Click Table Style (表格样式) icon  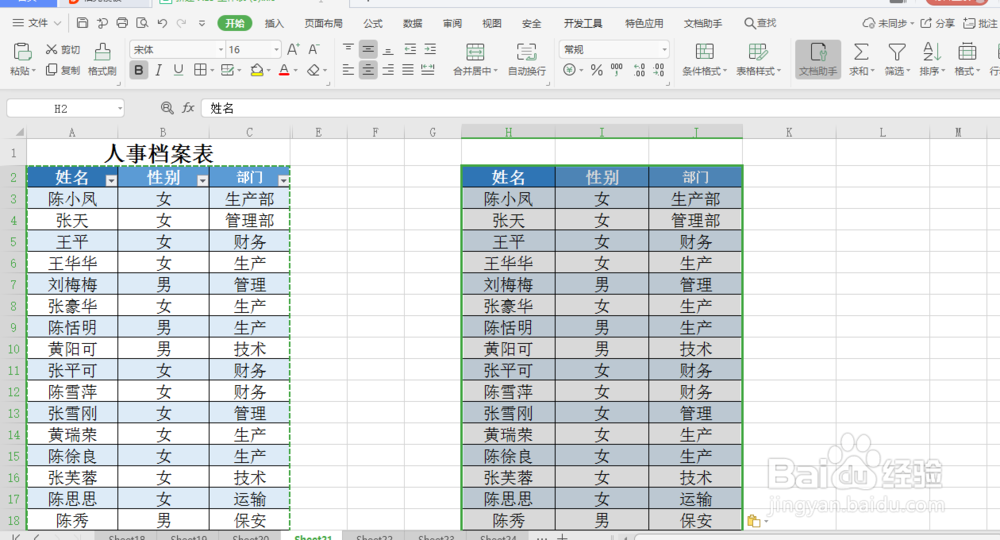(758, 52)
